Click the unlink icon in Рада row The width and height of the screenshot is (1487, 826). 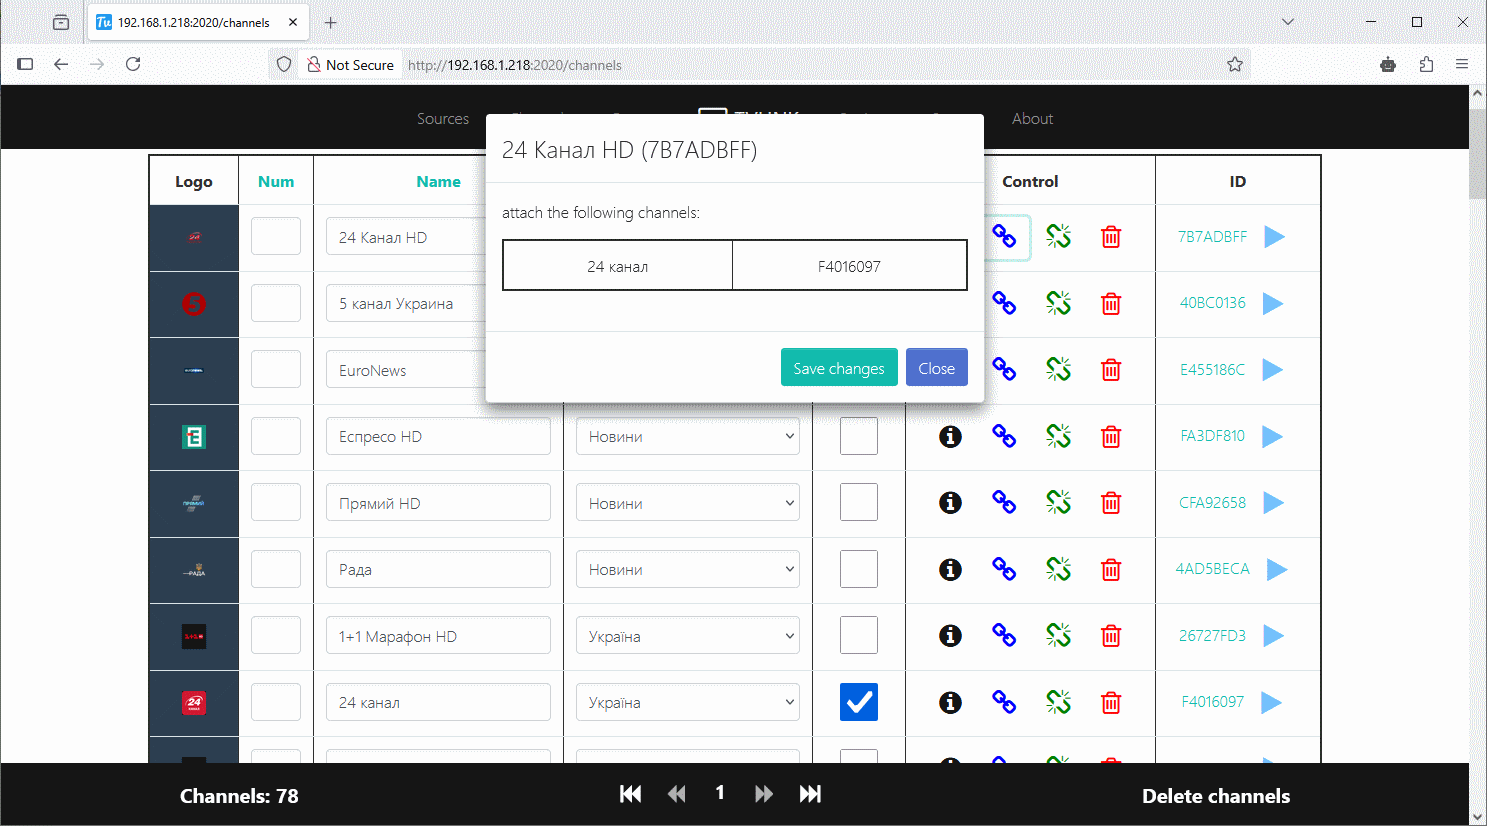tap(1058, 569)
